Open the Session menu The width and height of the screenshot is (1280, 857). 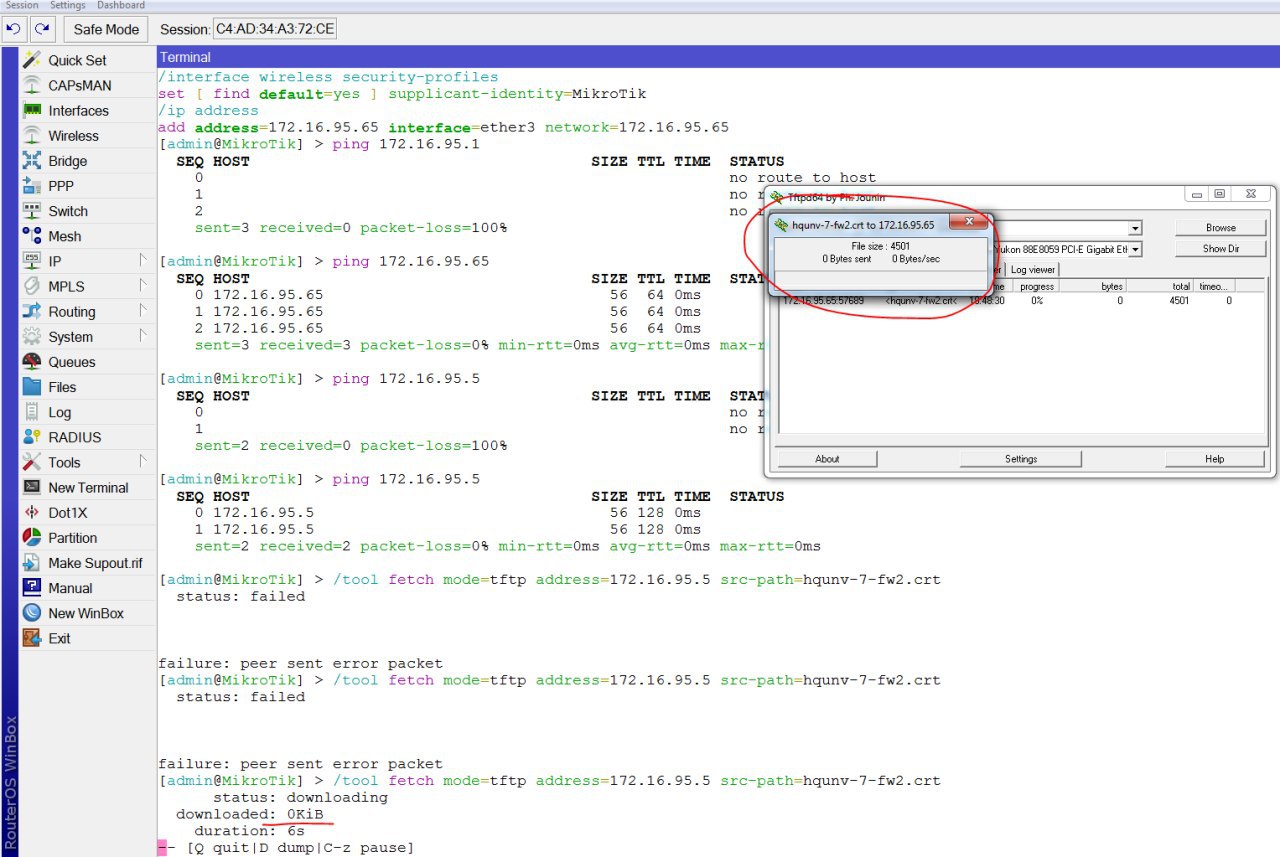[x=22, y=5]
